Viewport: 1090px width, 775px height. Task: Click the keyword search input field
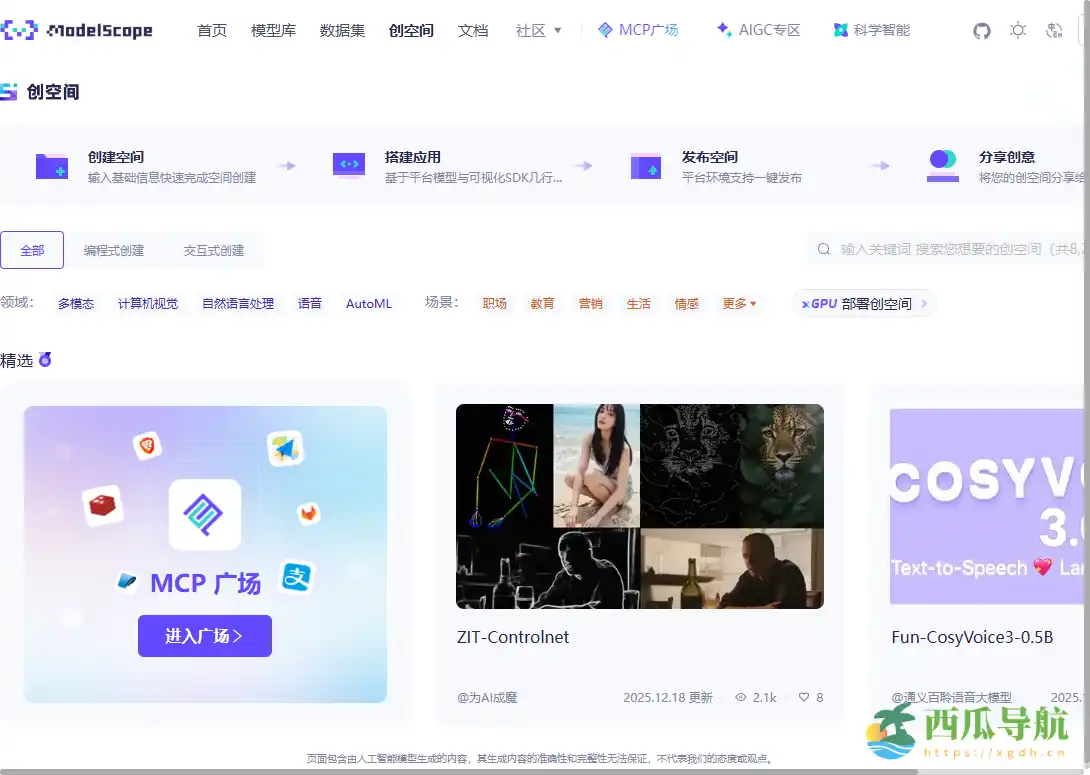[950, 249]
